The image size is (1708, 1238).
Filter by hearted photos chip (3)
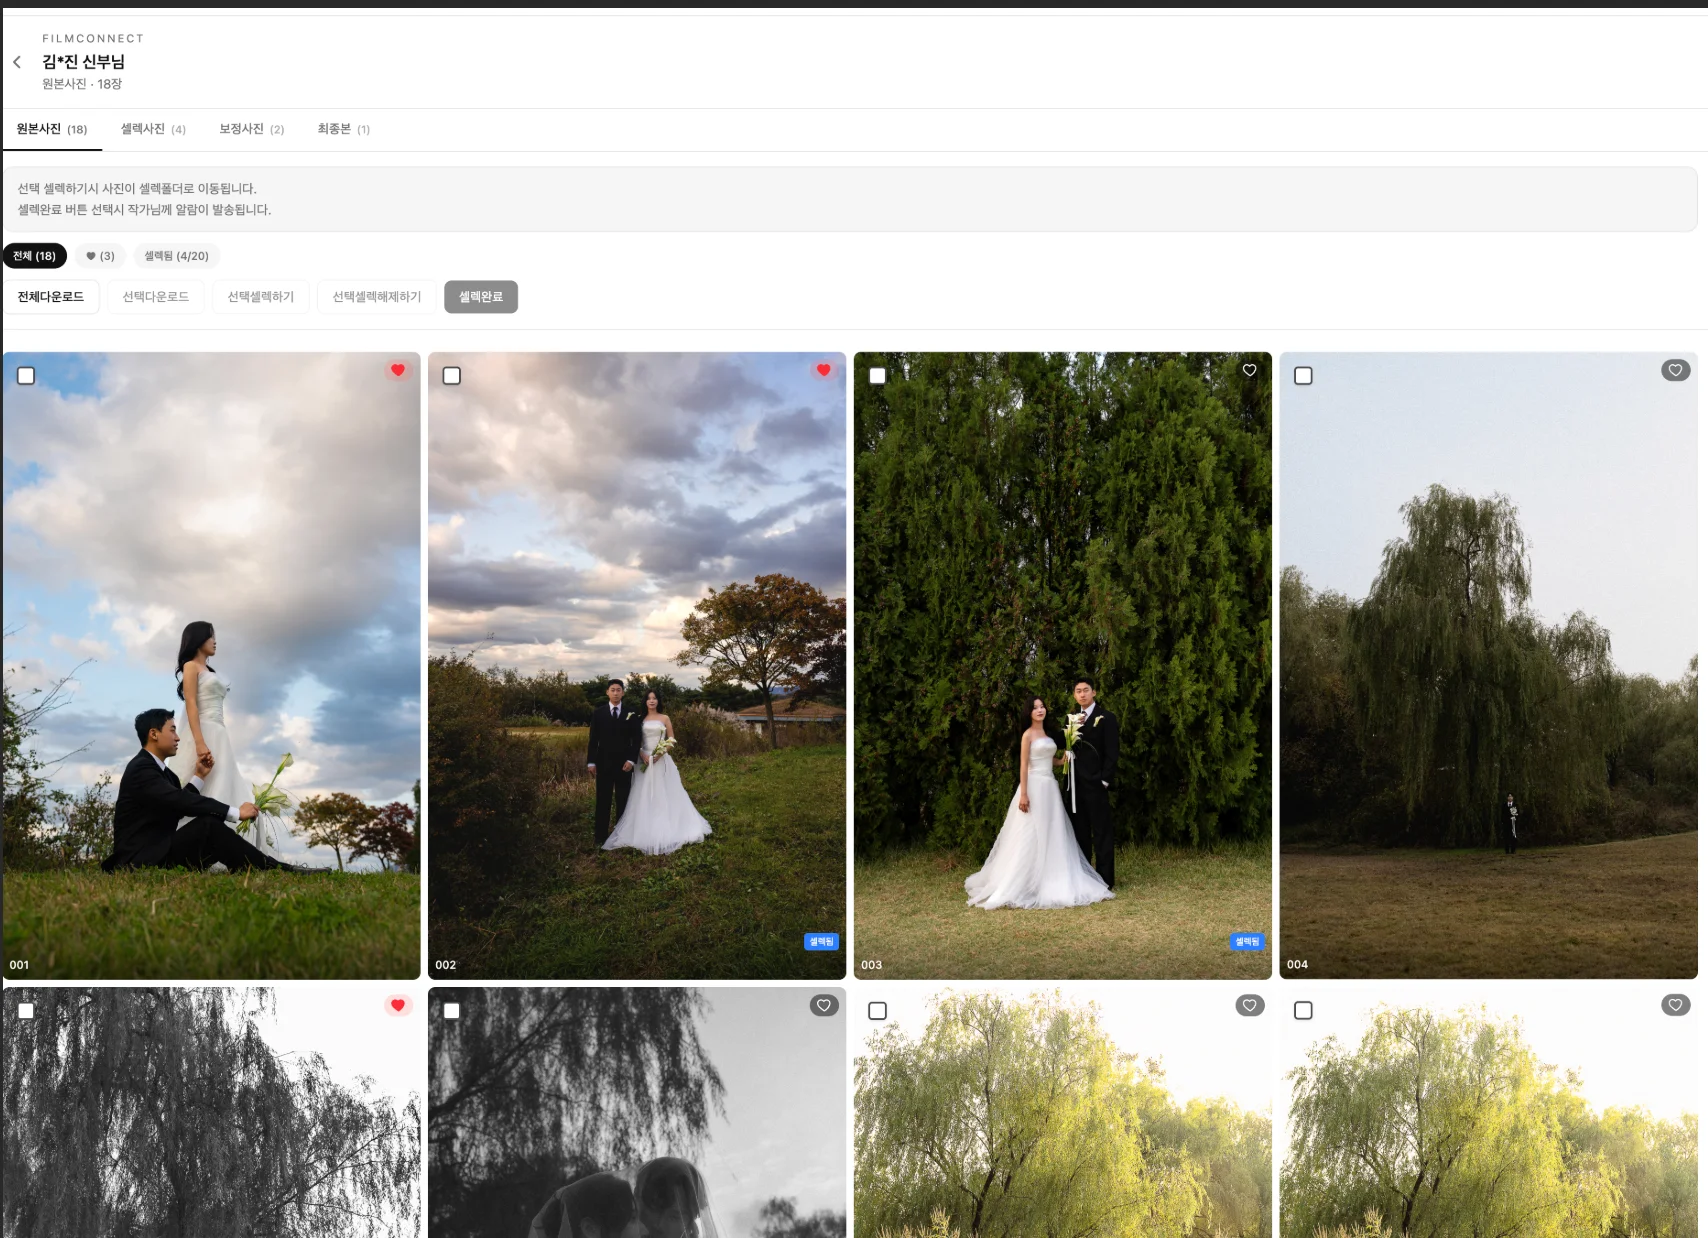100,256
